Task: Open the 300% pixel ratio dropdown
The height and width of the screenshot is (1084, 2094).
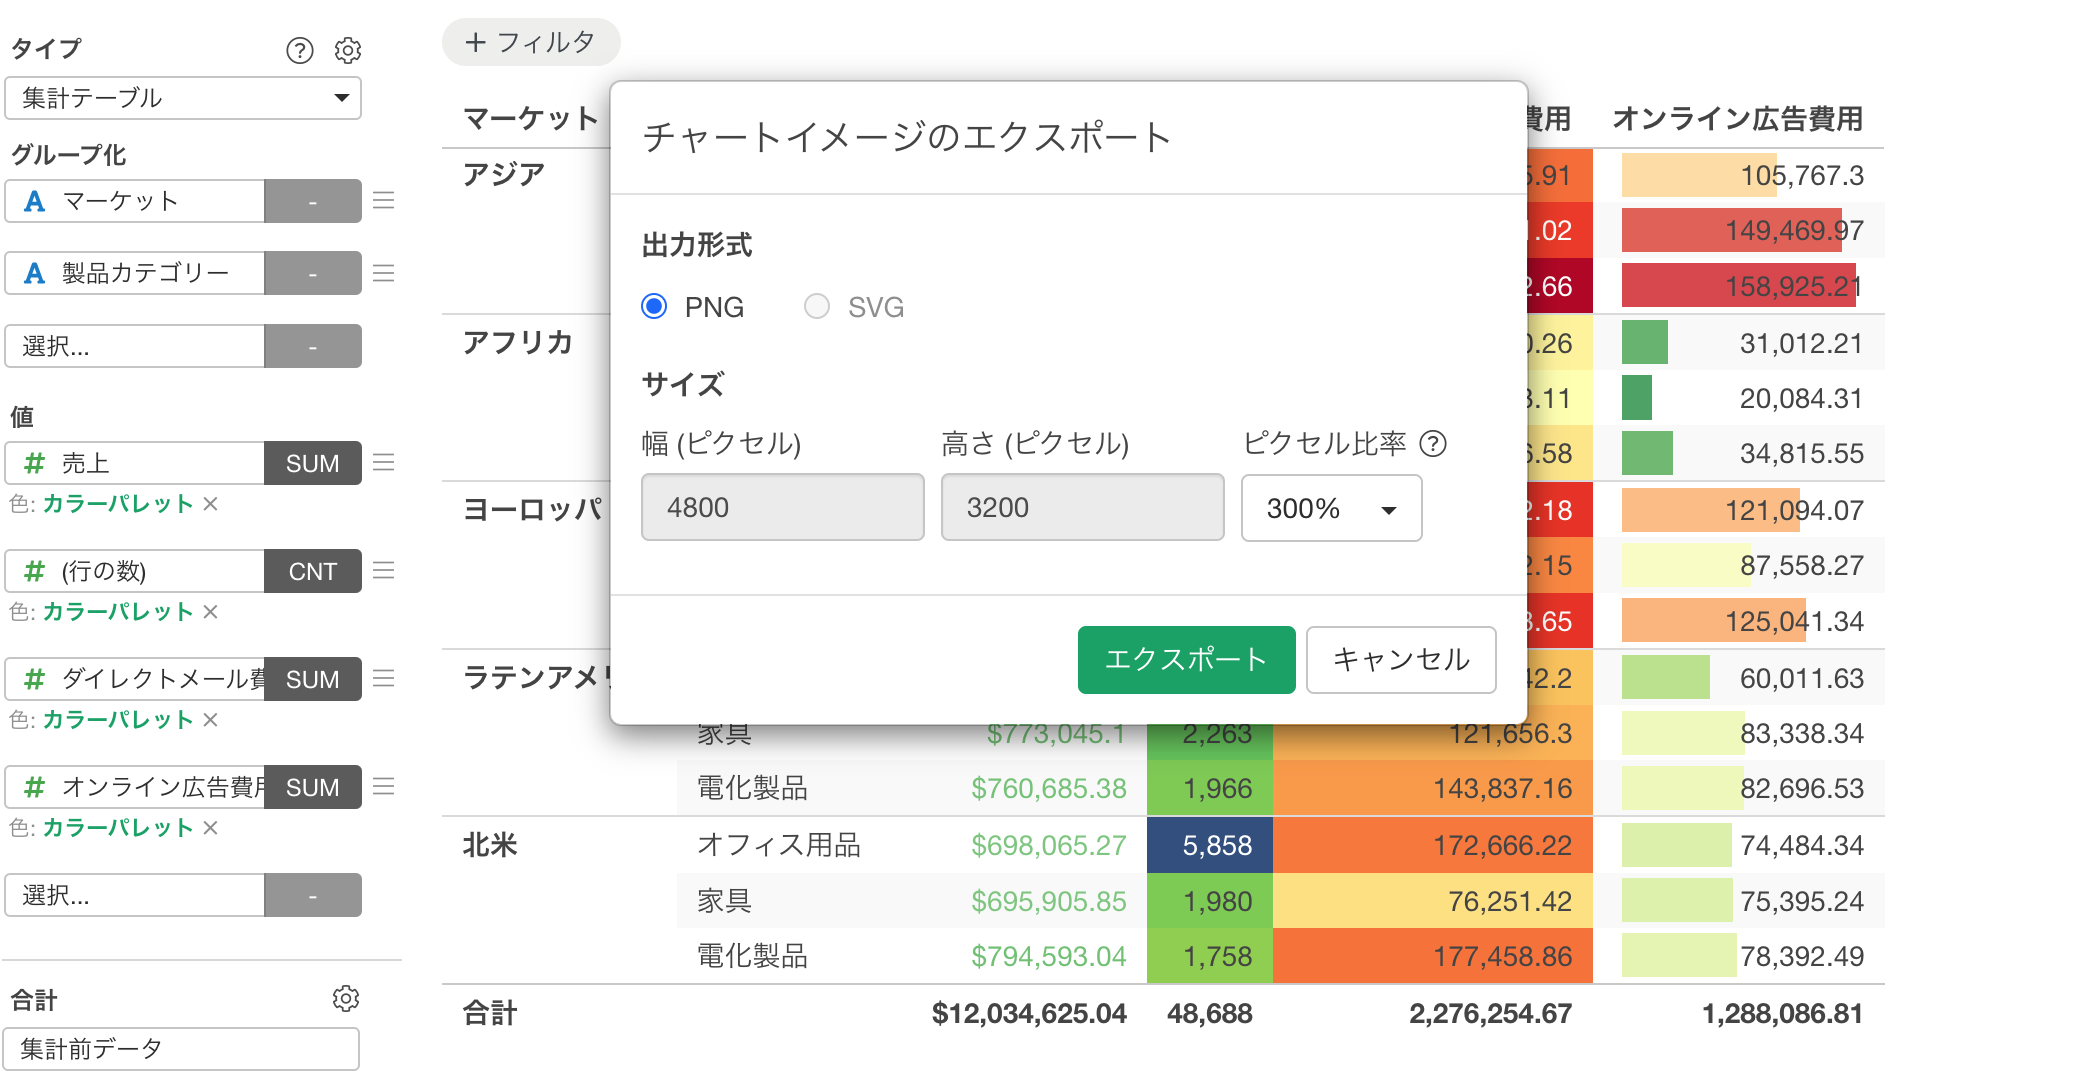Action: pyautogui.click(x=1331, y=508)
